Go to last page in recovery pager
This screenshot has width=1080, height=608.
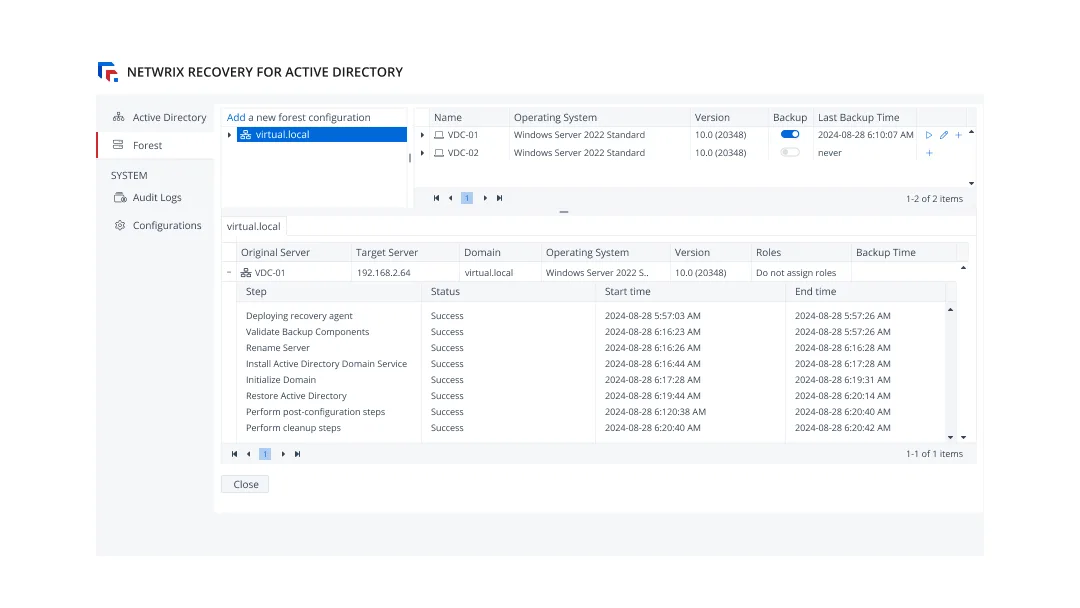tap(298, 454)
